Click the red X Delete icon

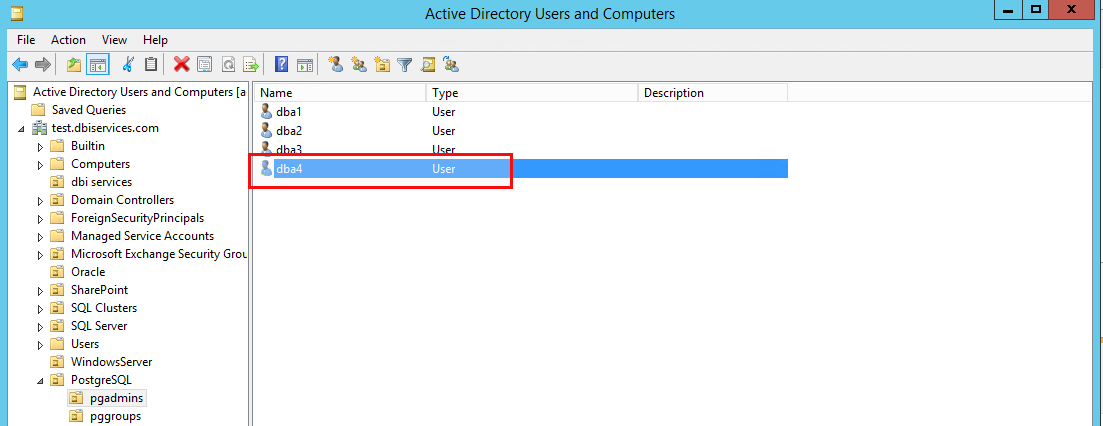[x=182, y=65]
